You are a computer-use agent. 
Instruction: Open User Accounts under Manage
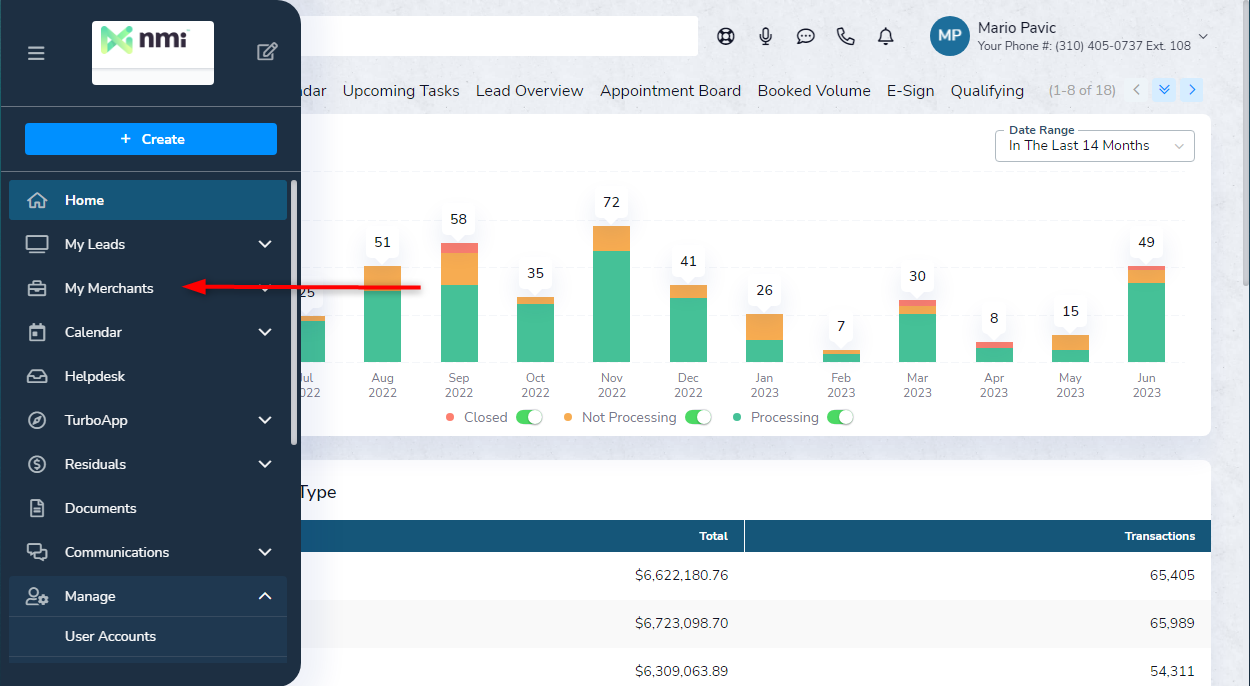110,636
